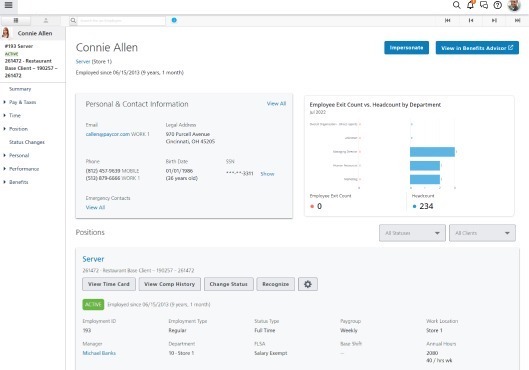This screenshot has height=370, width=529.
Task: Click the FLSA value Salary Exempt
Action: click(271, 353)
